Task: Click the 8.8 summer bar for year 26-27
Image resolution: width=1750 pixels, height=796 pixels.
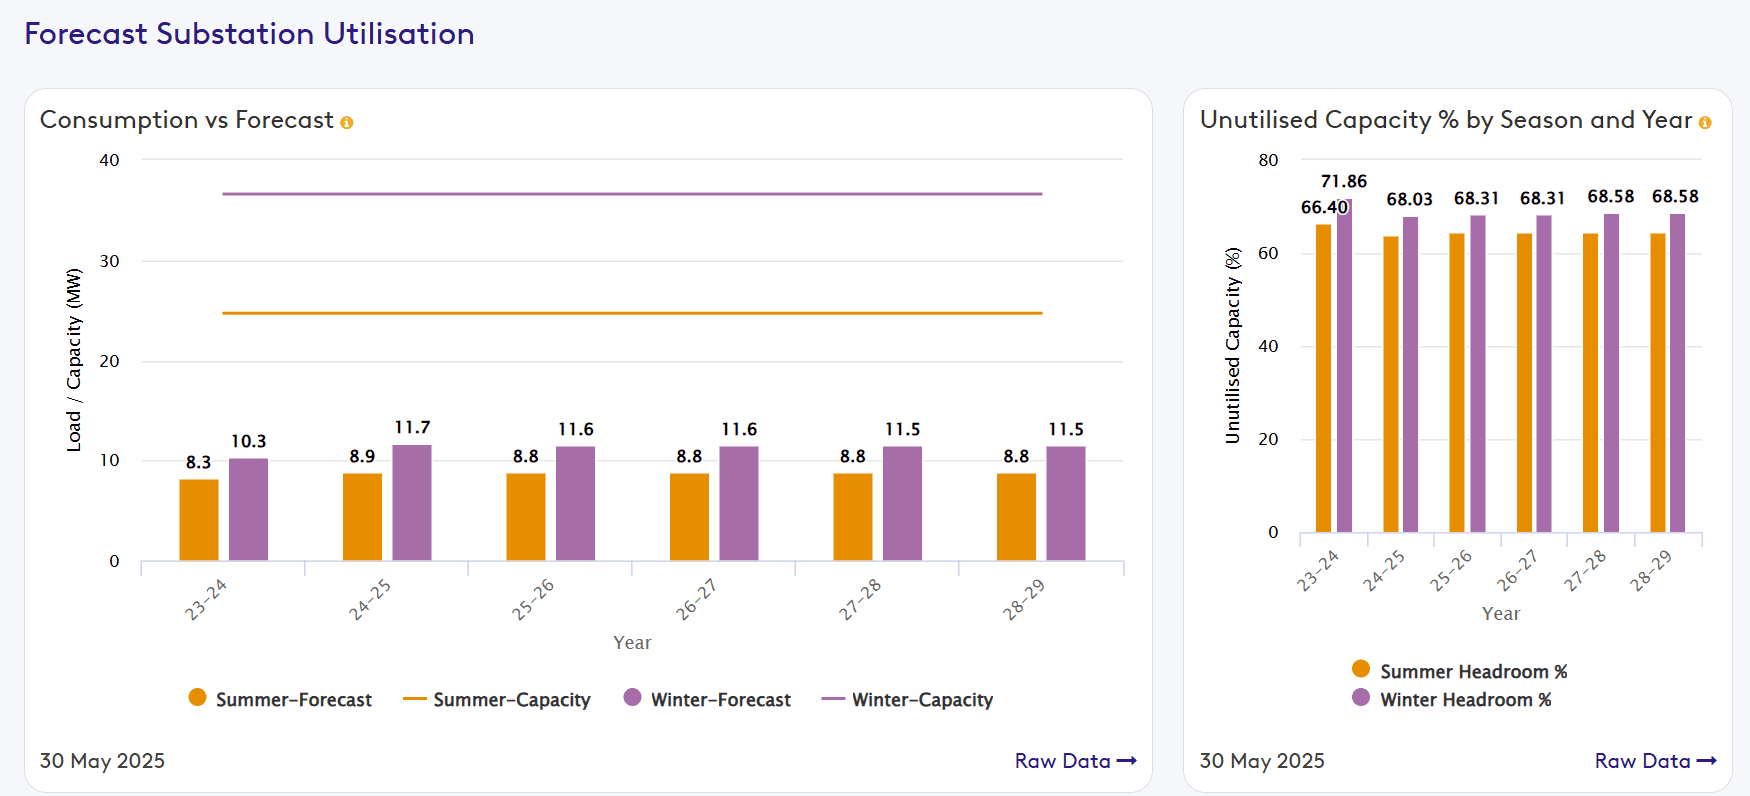Action: coord(689,516)
